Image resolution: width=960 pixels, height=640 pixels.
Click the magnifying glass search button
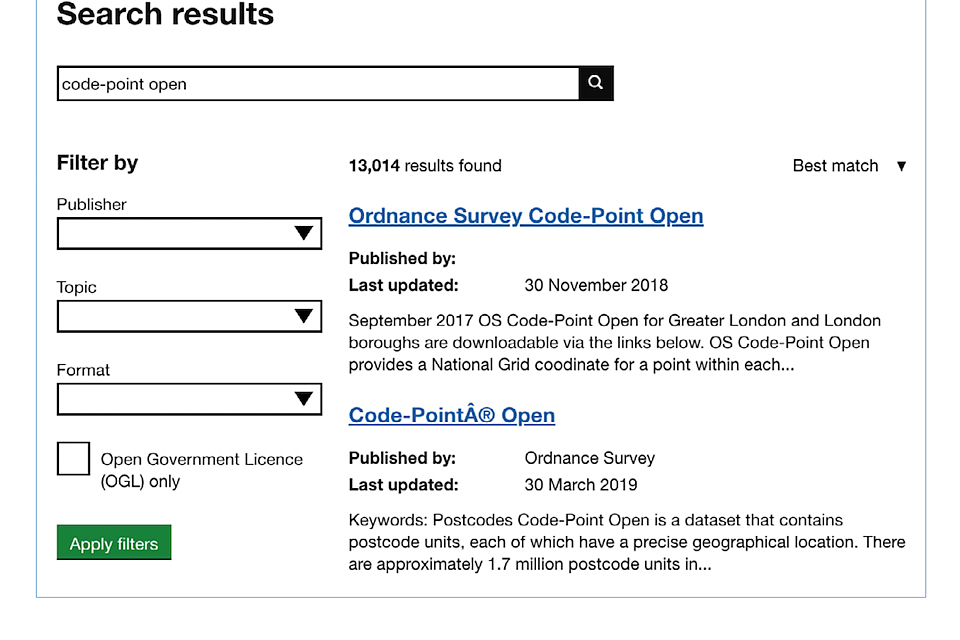(595, 83)
